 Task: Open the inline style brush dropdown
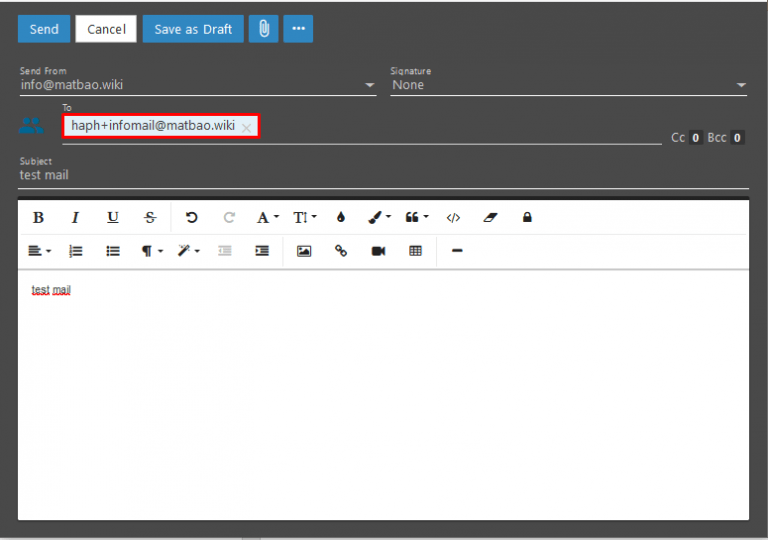click(x=379, y=217)
